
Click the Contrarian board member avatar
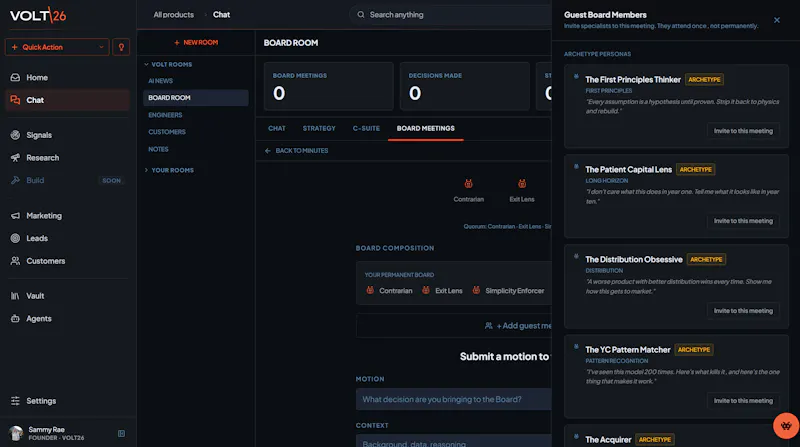point(468,184)
